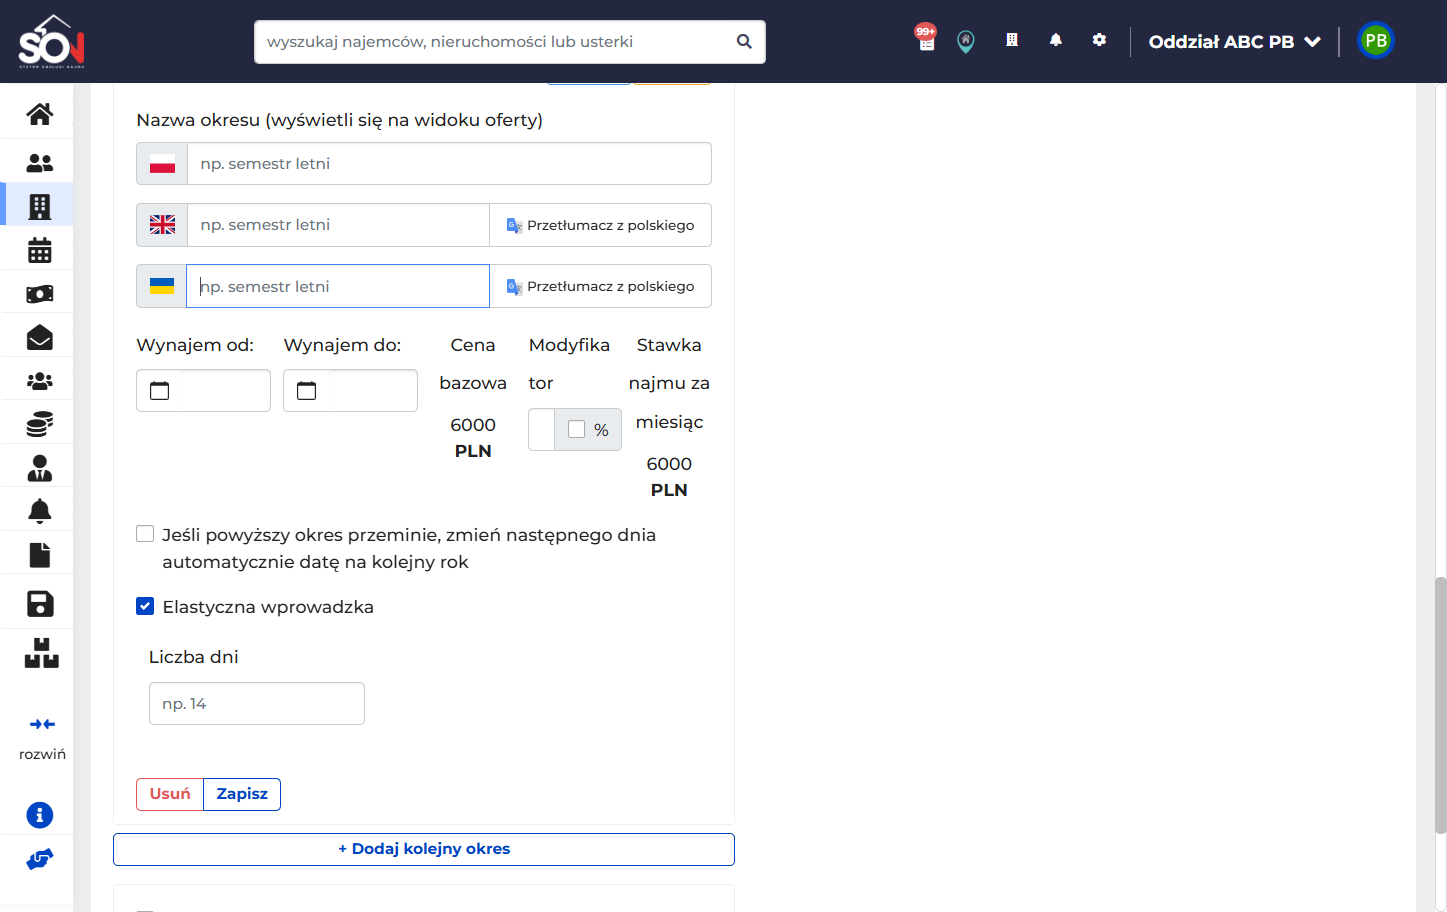
Task: Open the document file sidebar icon
Action: point(40,555)
